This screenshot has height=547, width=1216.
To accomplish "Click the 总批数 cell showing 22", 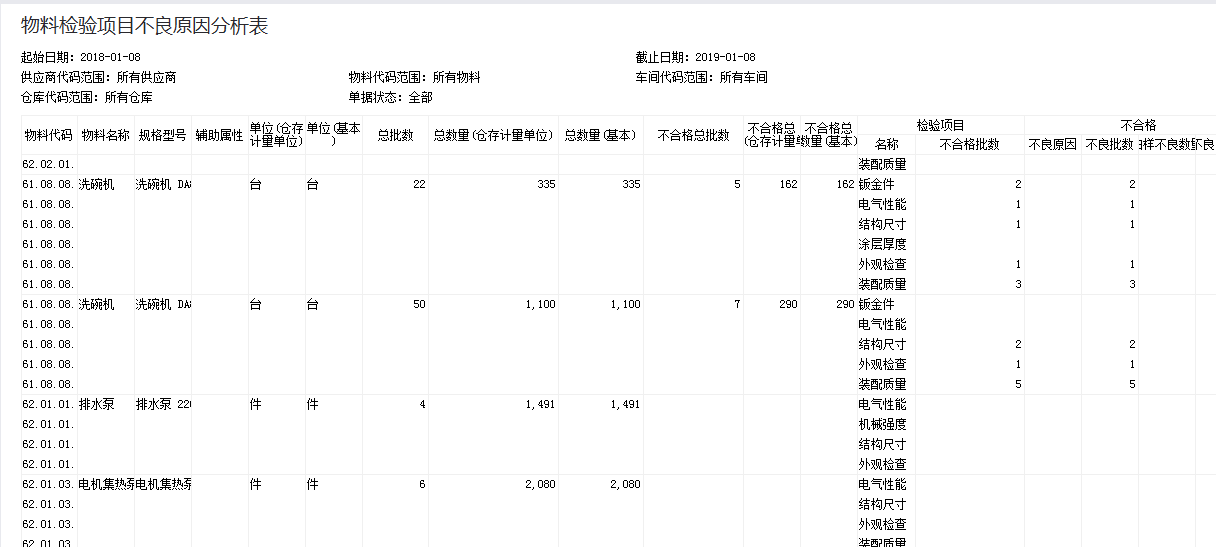I will pyautogui.click(x=395, y=184).
